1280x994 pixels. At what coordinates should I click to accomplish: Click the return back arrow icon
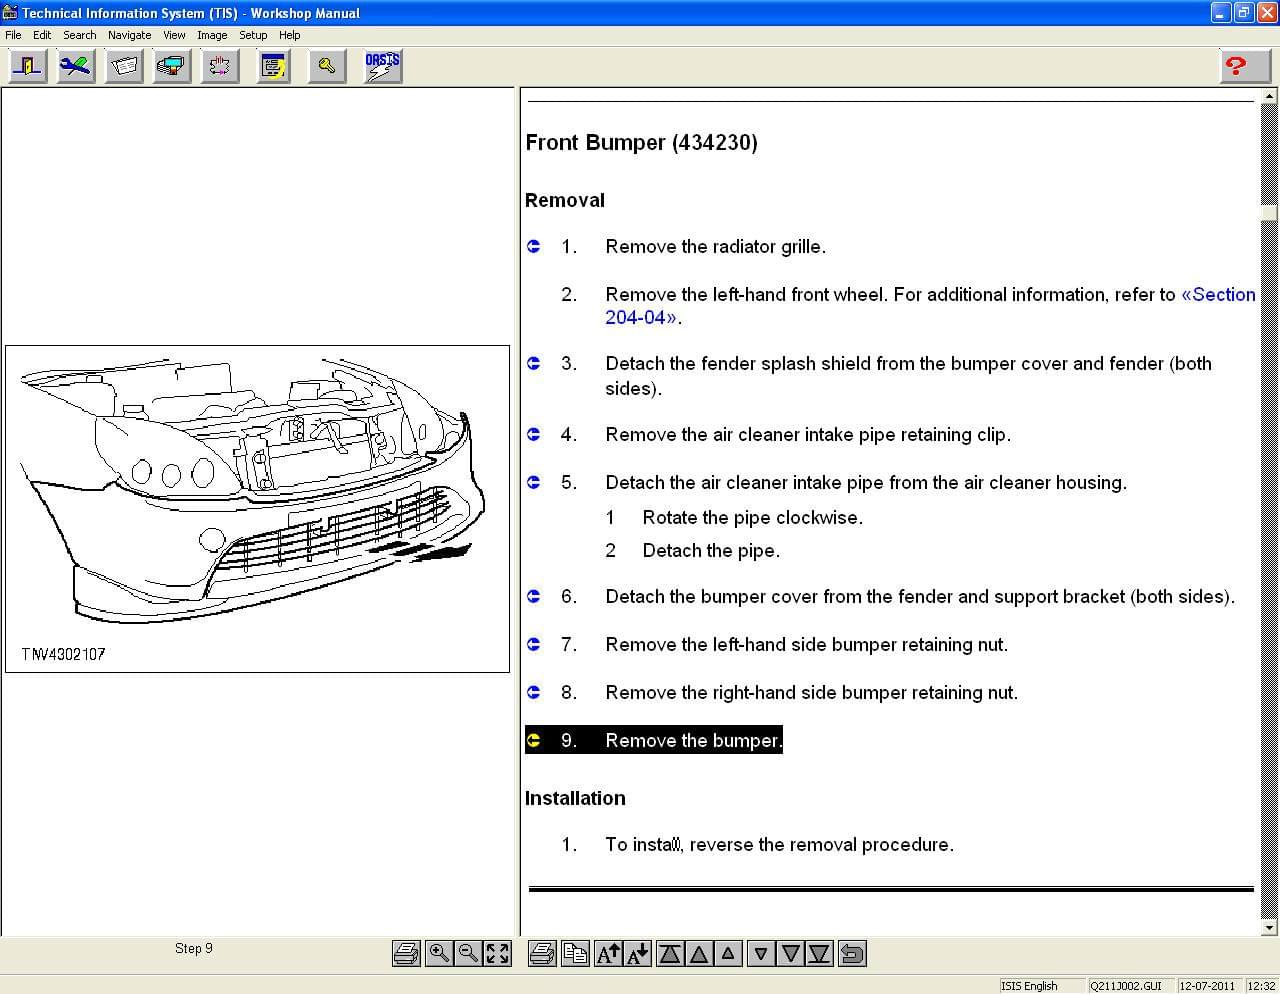852,953
